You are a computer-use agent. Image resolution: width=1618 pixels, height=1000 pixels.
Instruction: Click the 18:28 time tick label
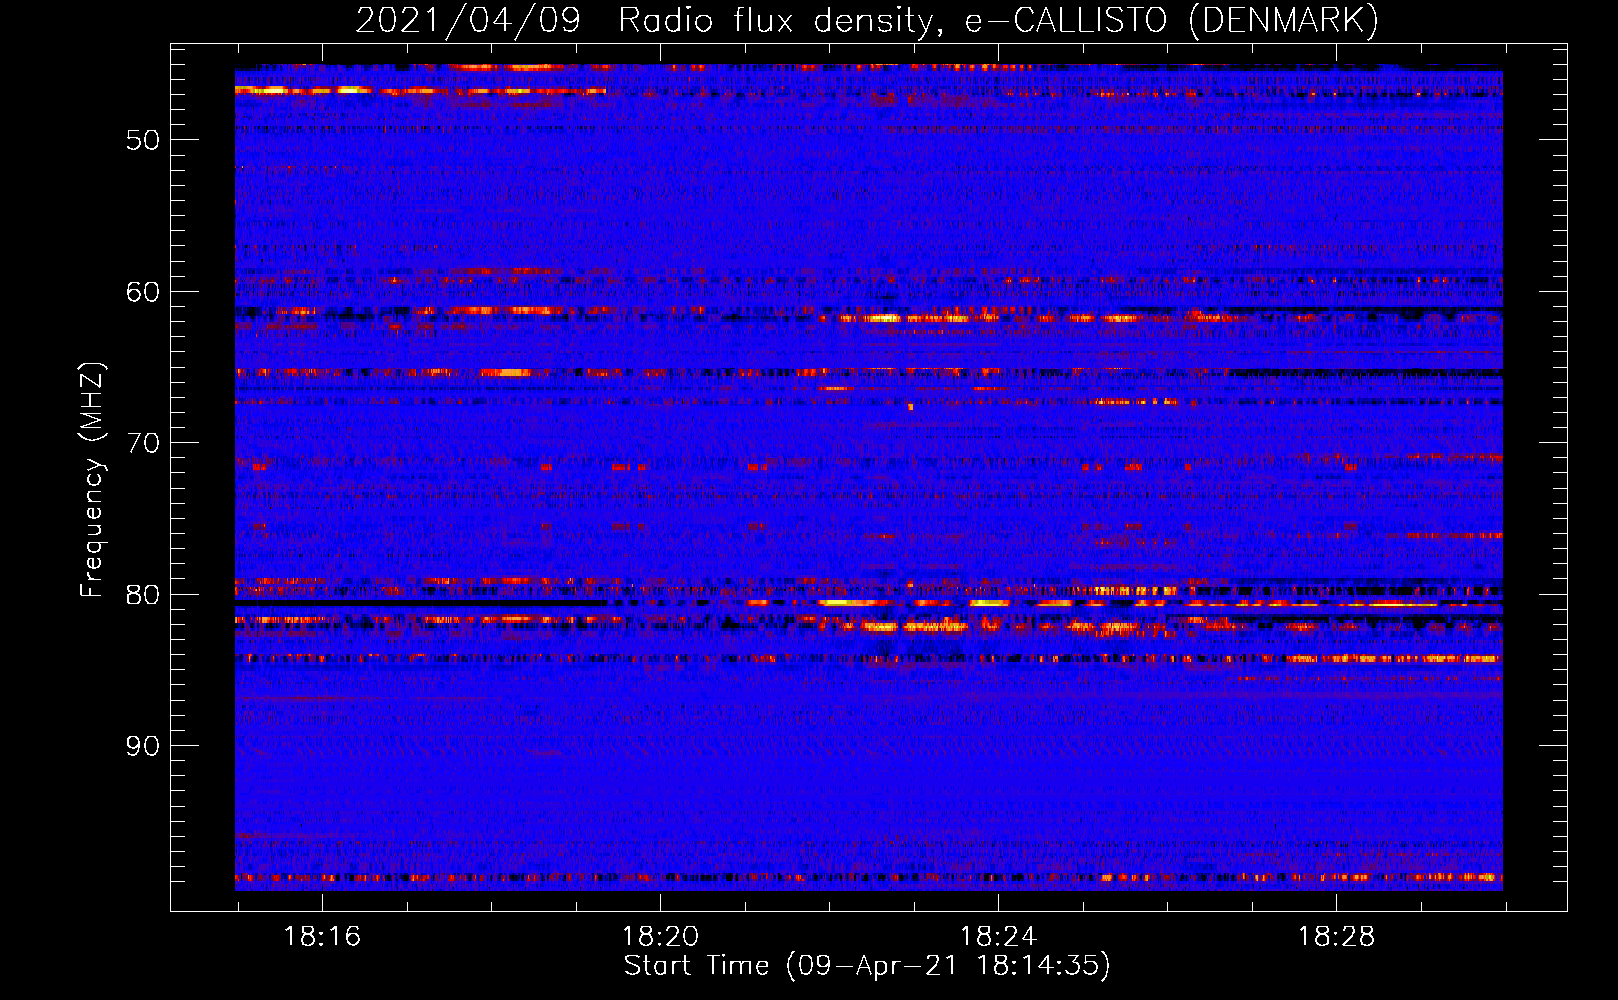point(1336,936)
